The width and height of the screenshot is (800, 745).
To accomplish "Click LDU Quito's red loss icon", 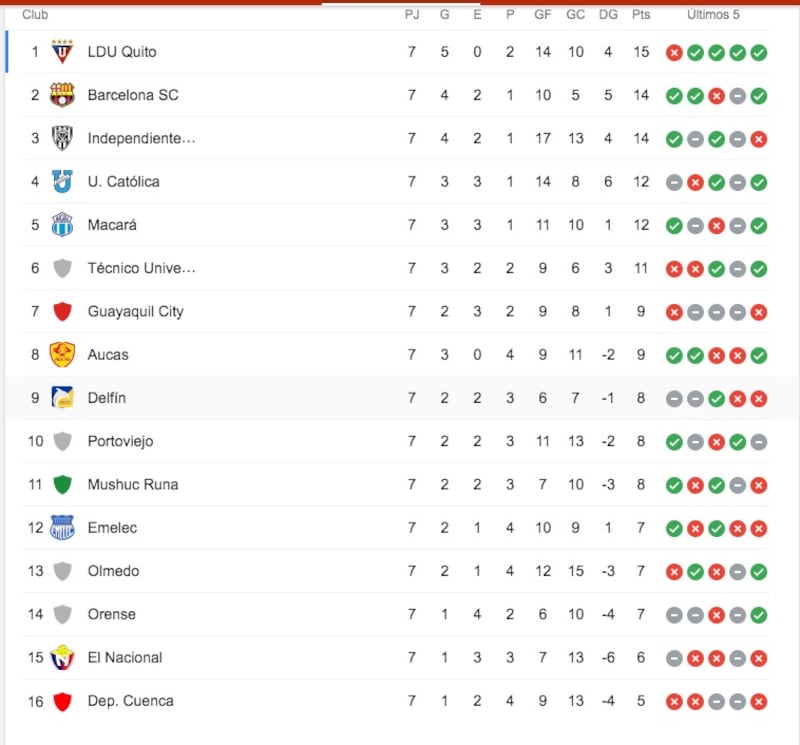I will point(674,53).
